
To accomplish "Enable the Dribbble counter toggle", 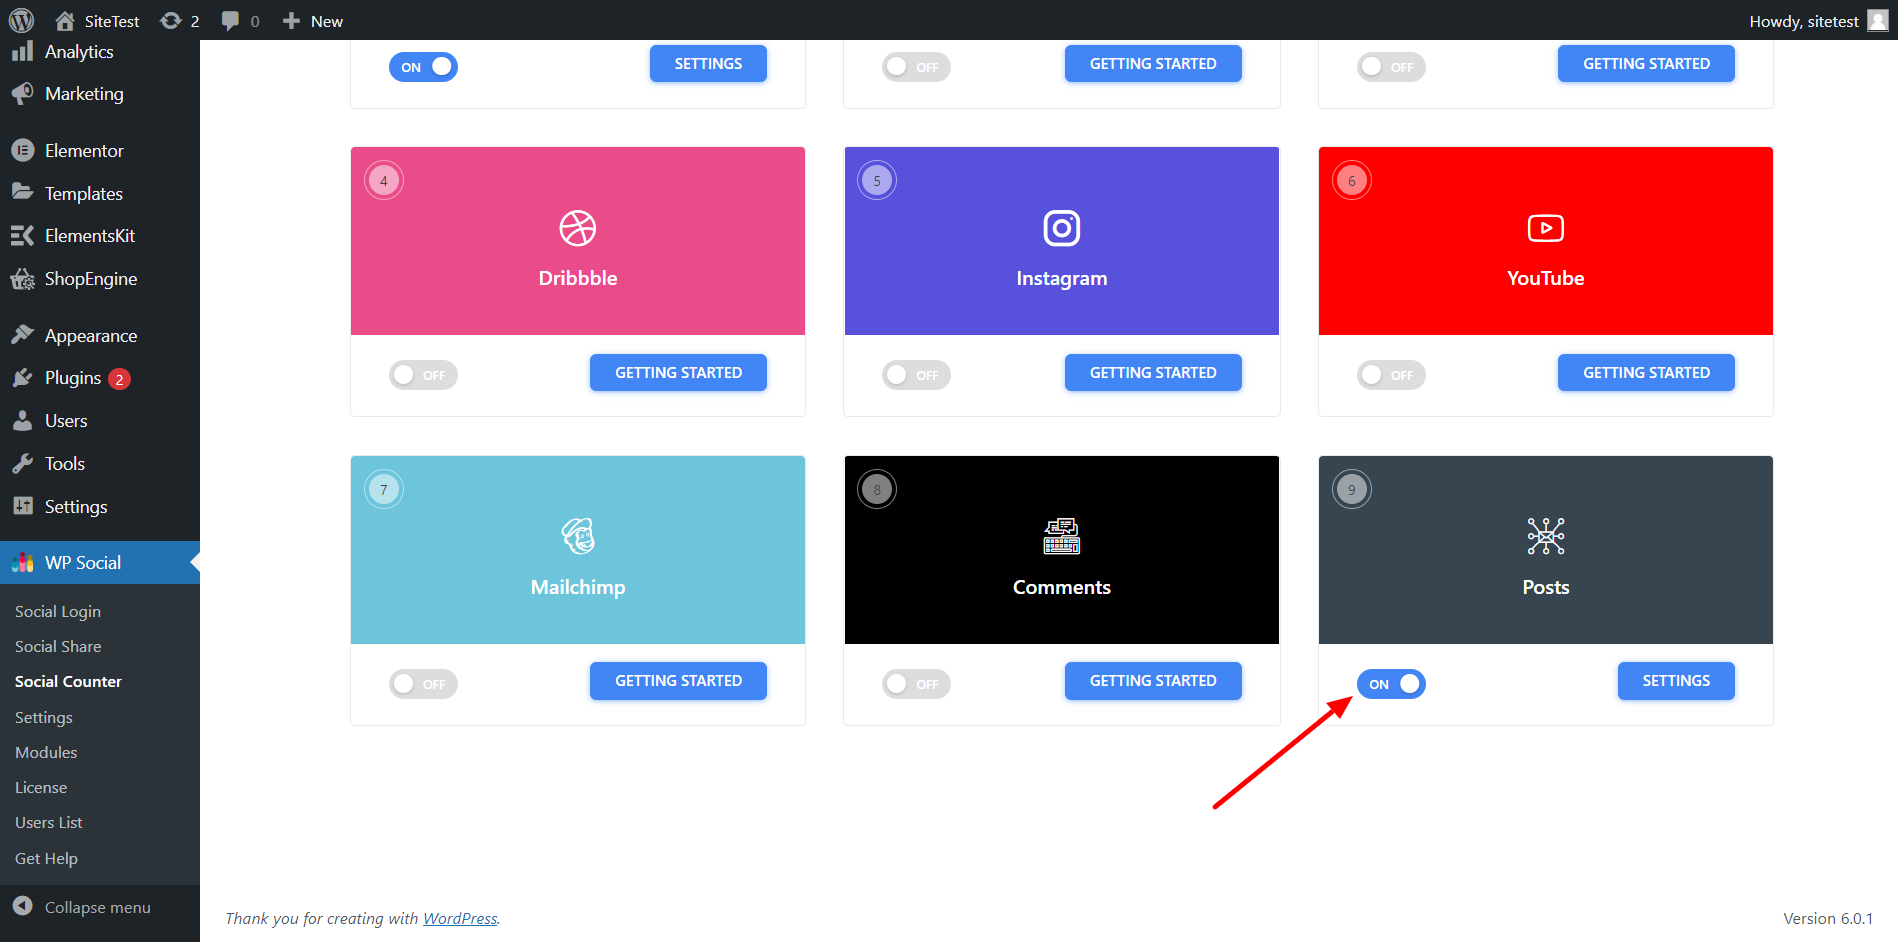I will tap(423, 375).
